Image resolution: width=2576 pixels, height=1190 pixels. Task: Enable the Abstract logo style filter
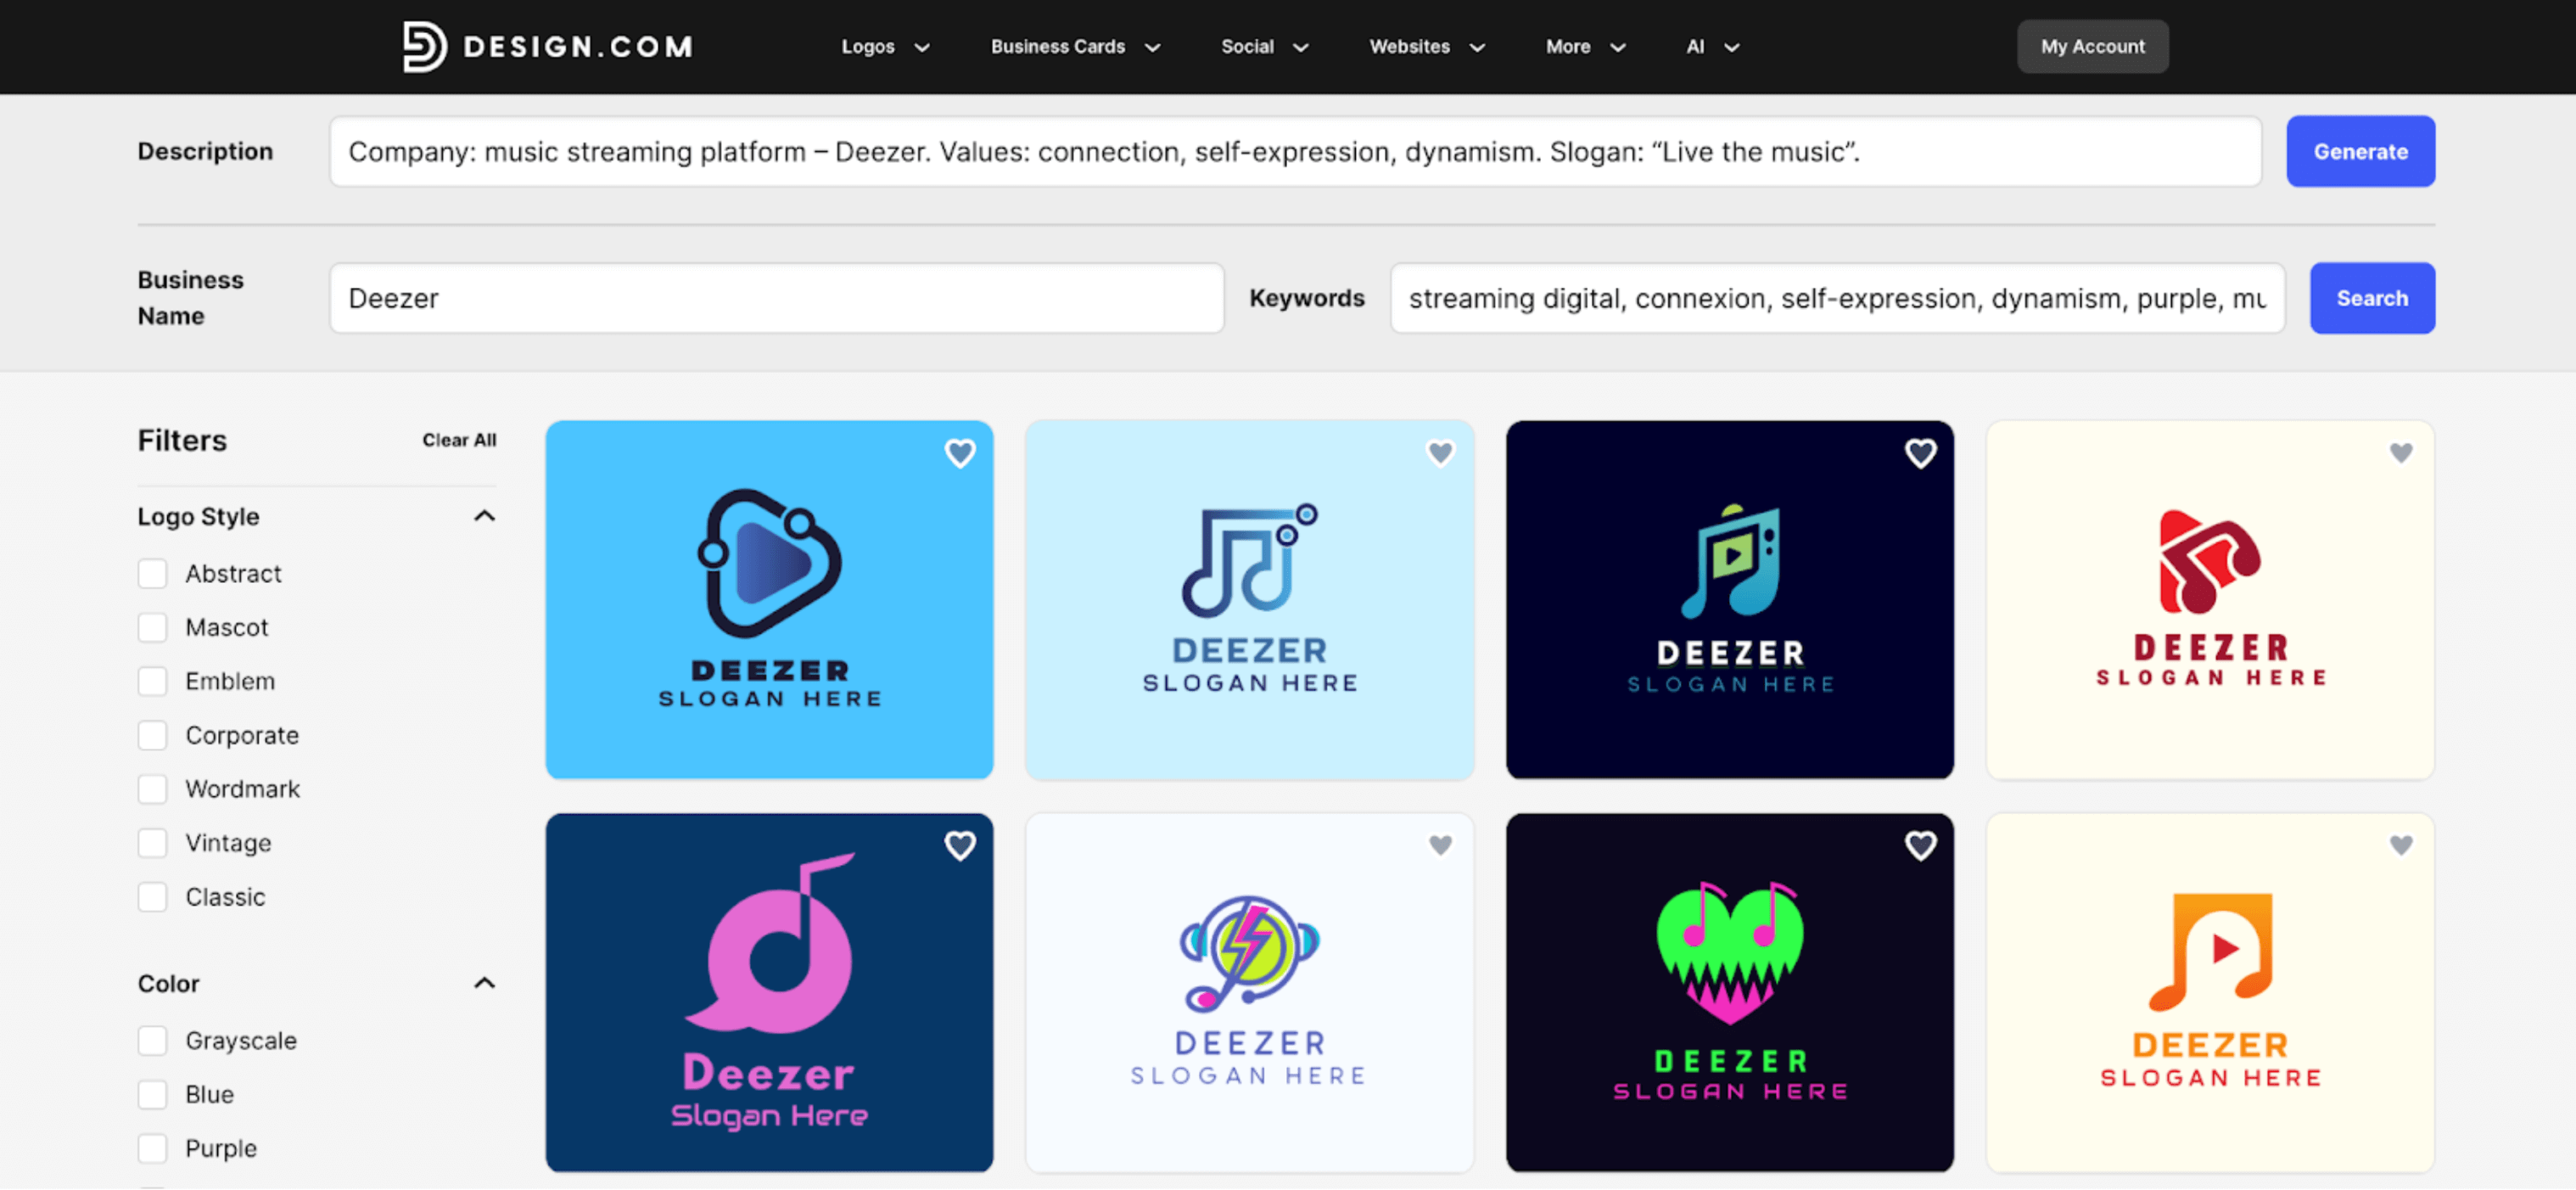(152, 573)
